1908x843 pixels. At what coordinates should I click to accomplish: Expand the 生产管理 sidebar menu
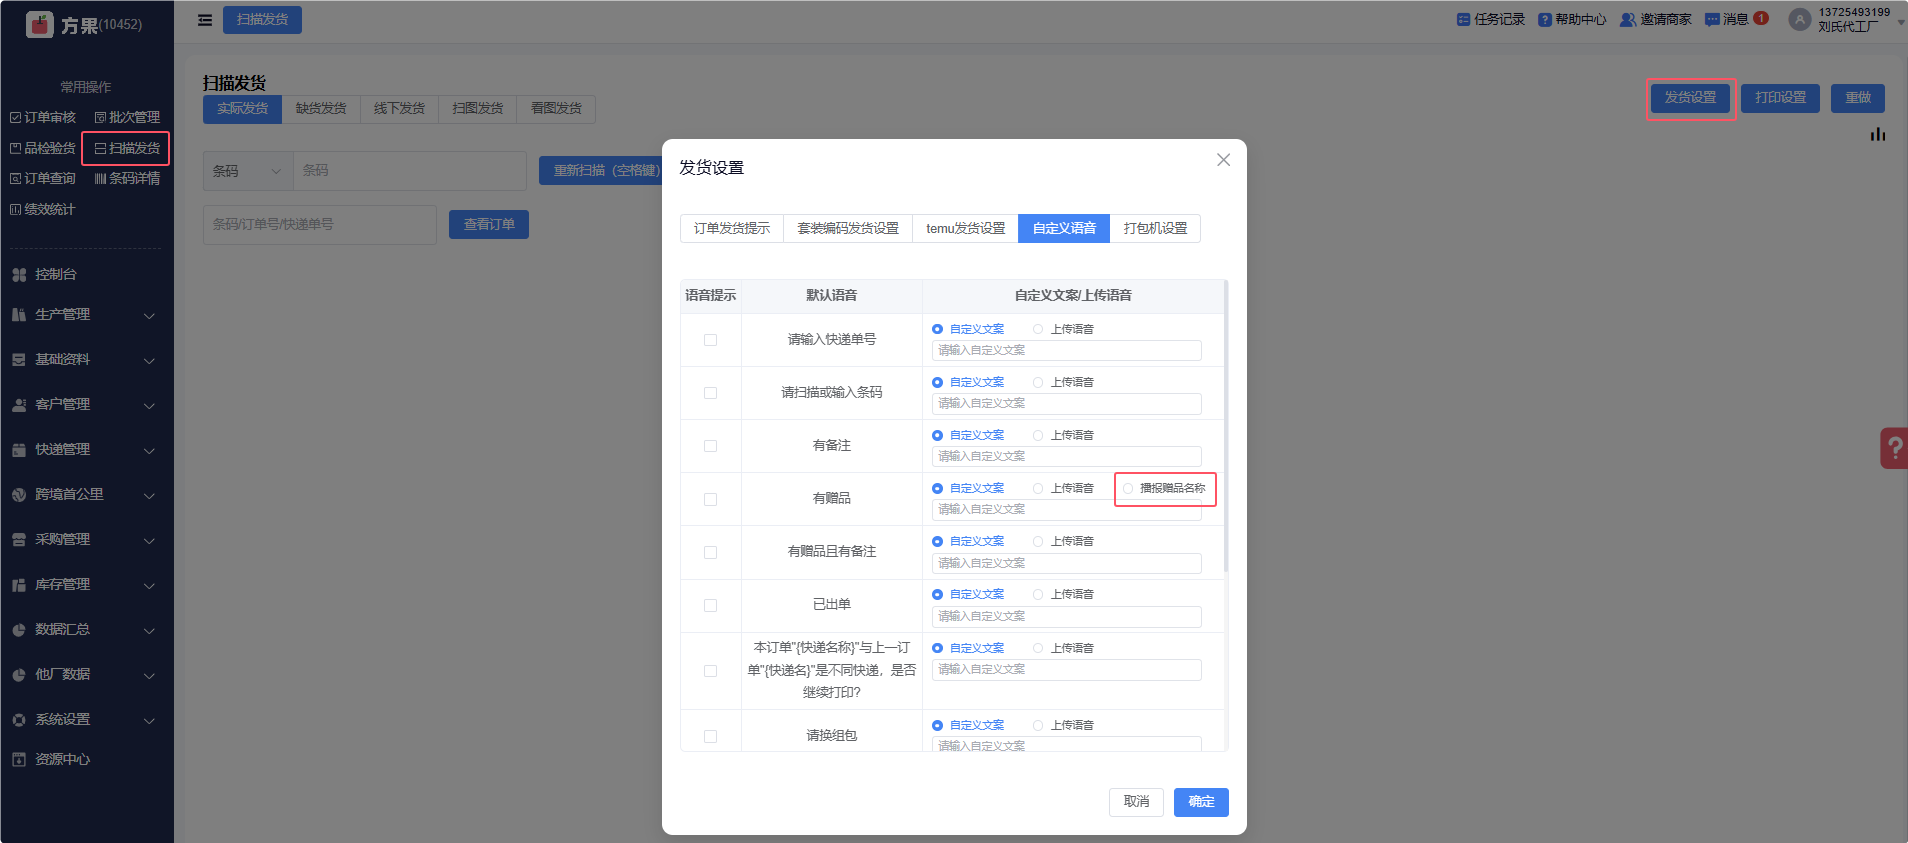click(x=80, y=315)
